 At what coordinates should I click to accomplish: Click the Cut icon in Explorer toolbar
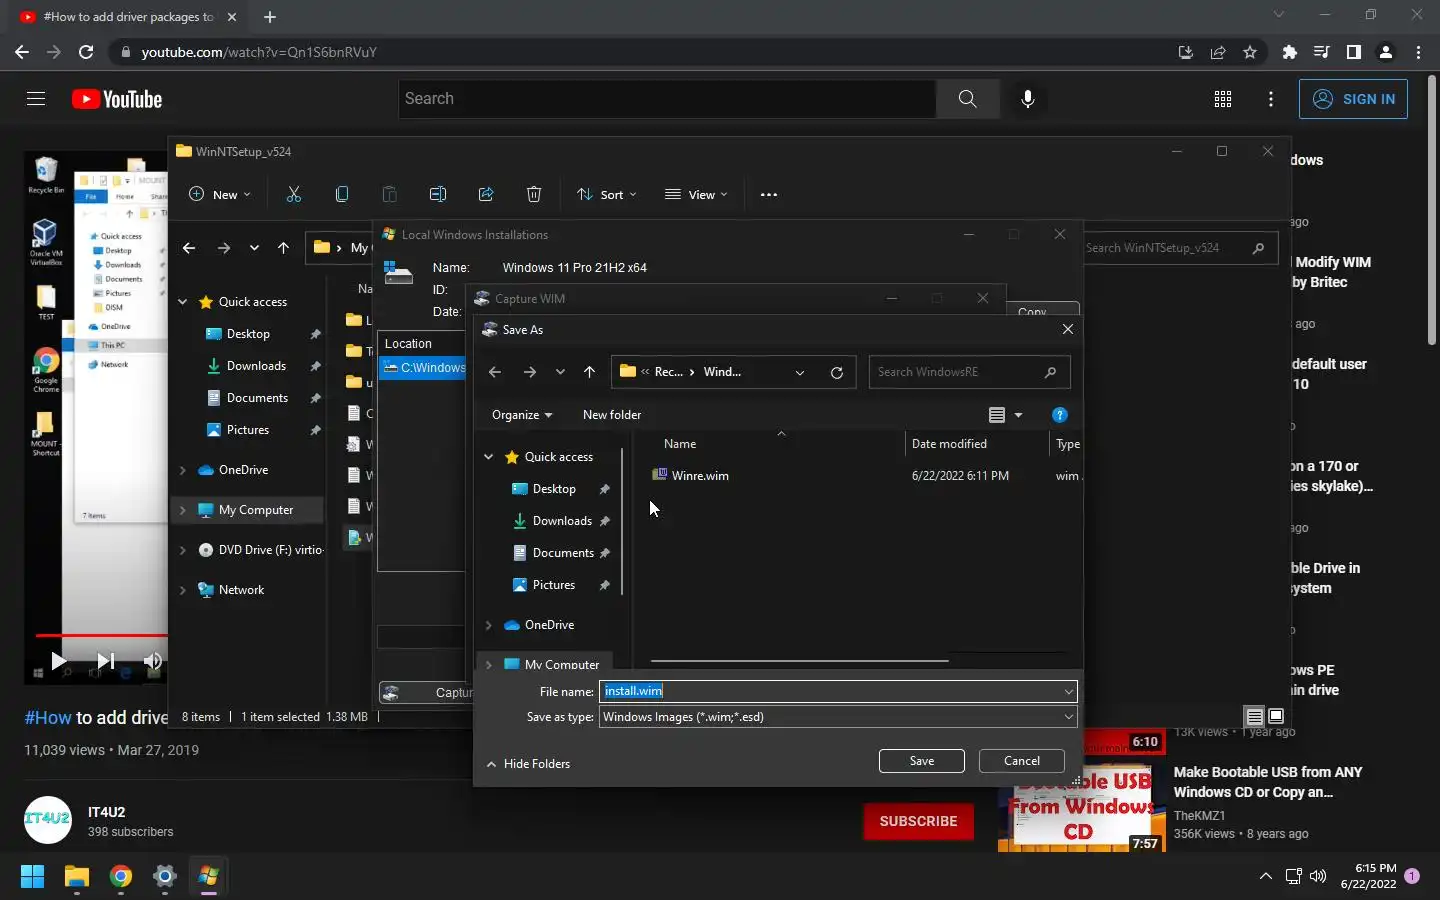tap(293, 195)
